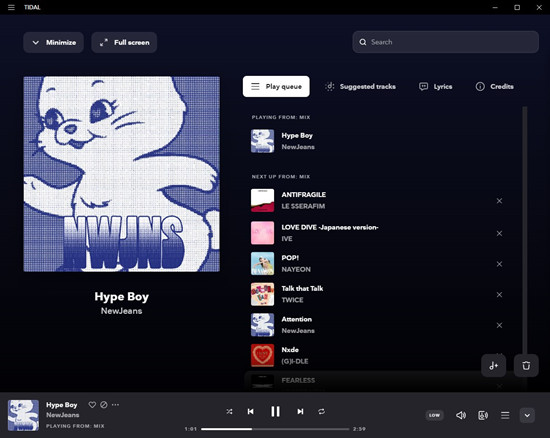The height and width of the screenshot is (438, 550).
Task: Mute the volume speaker icon
Action: click(461, 415)
